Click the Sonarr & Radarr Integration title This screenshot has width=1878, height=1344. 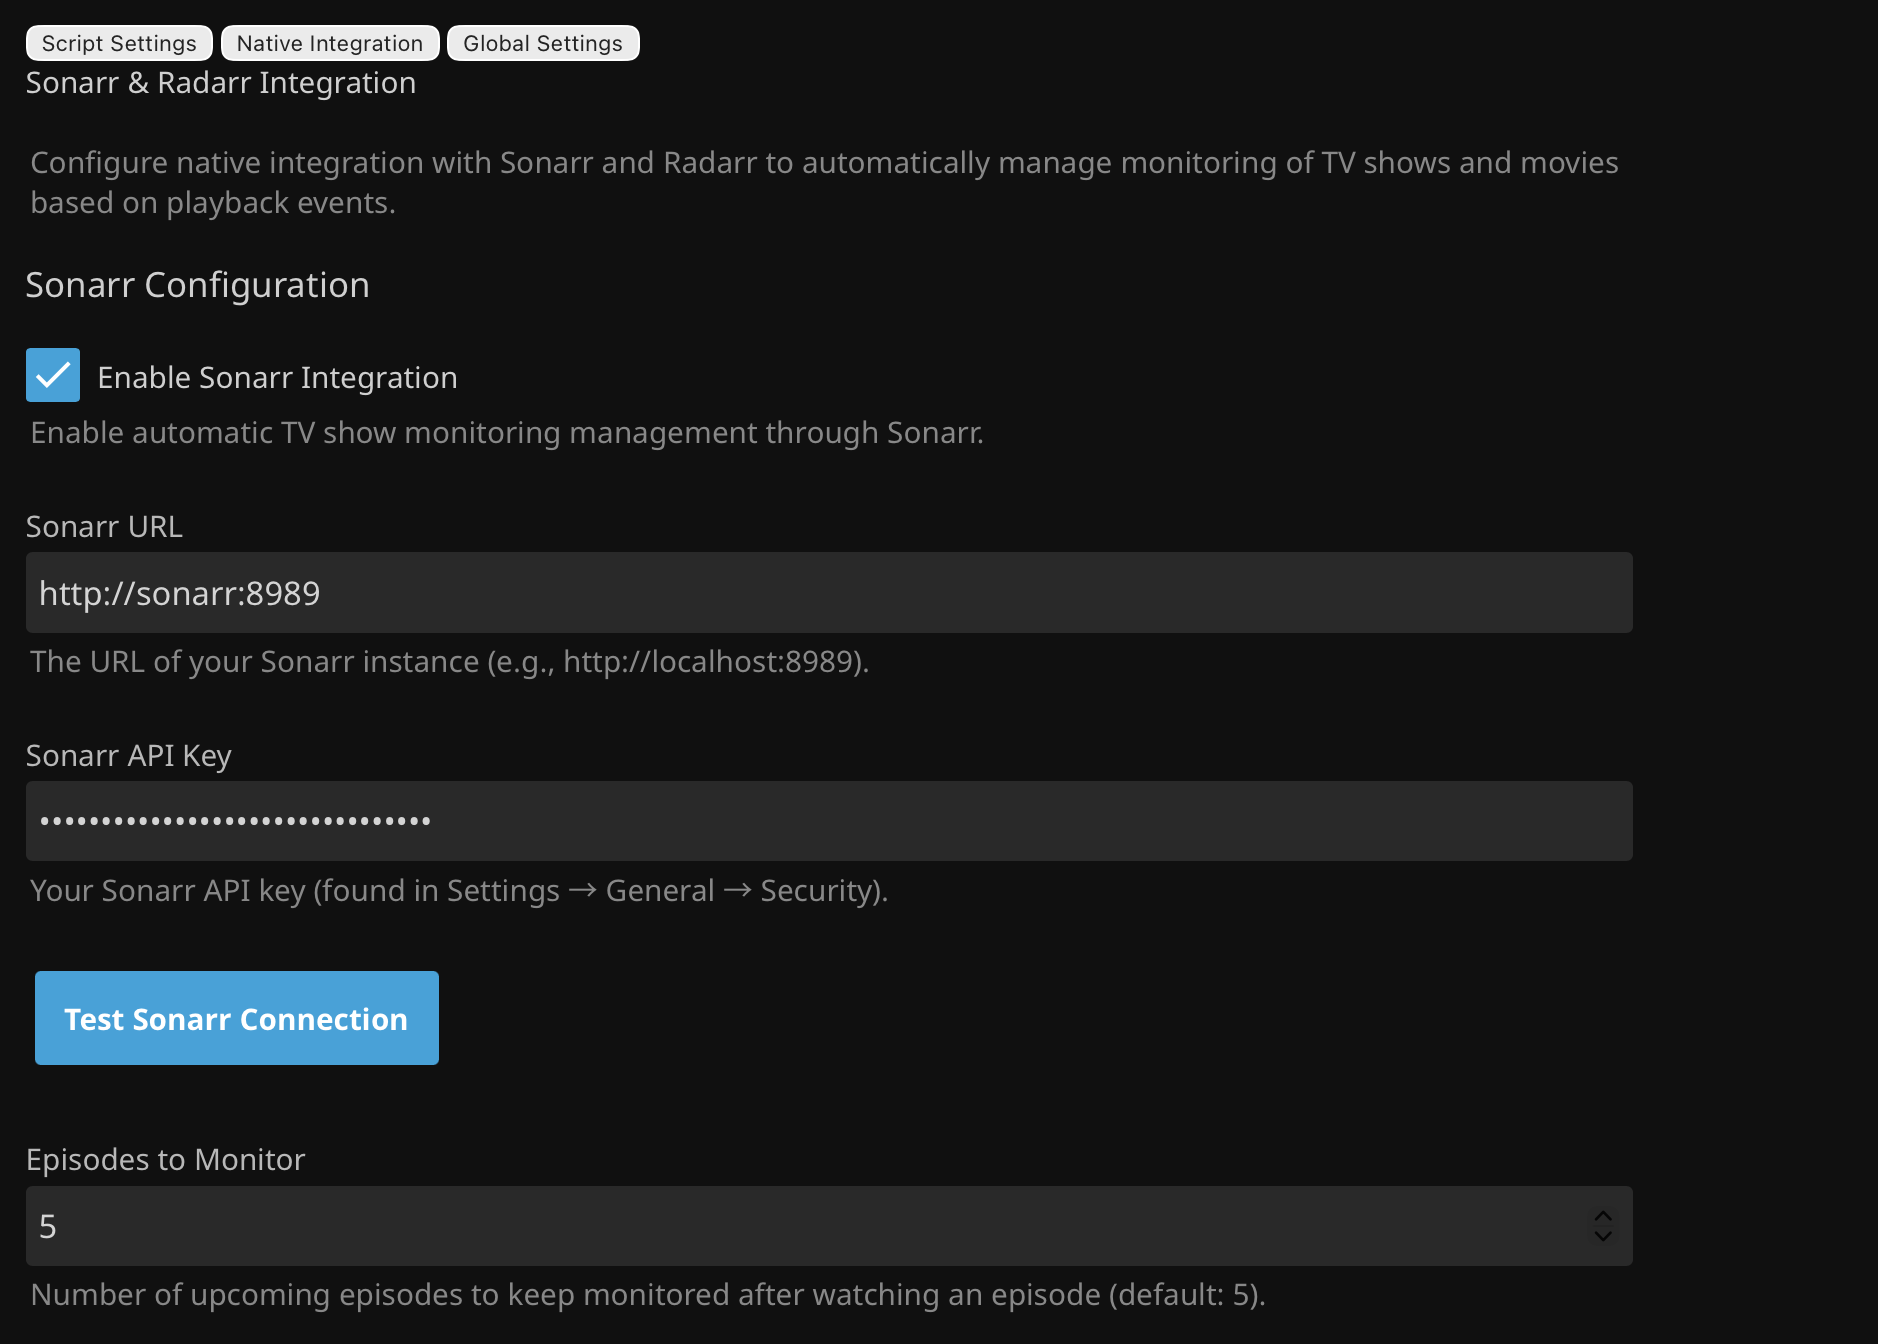point(220,83)
